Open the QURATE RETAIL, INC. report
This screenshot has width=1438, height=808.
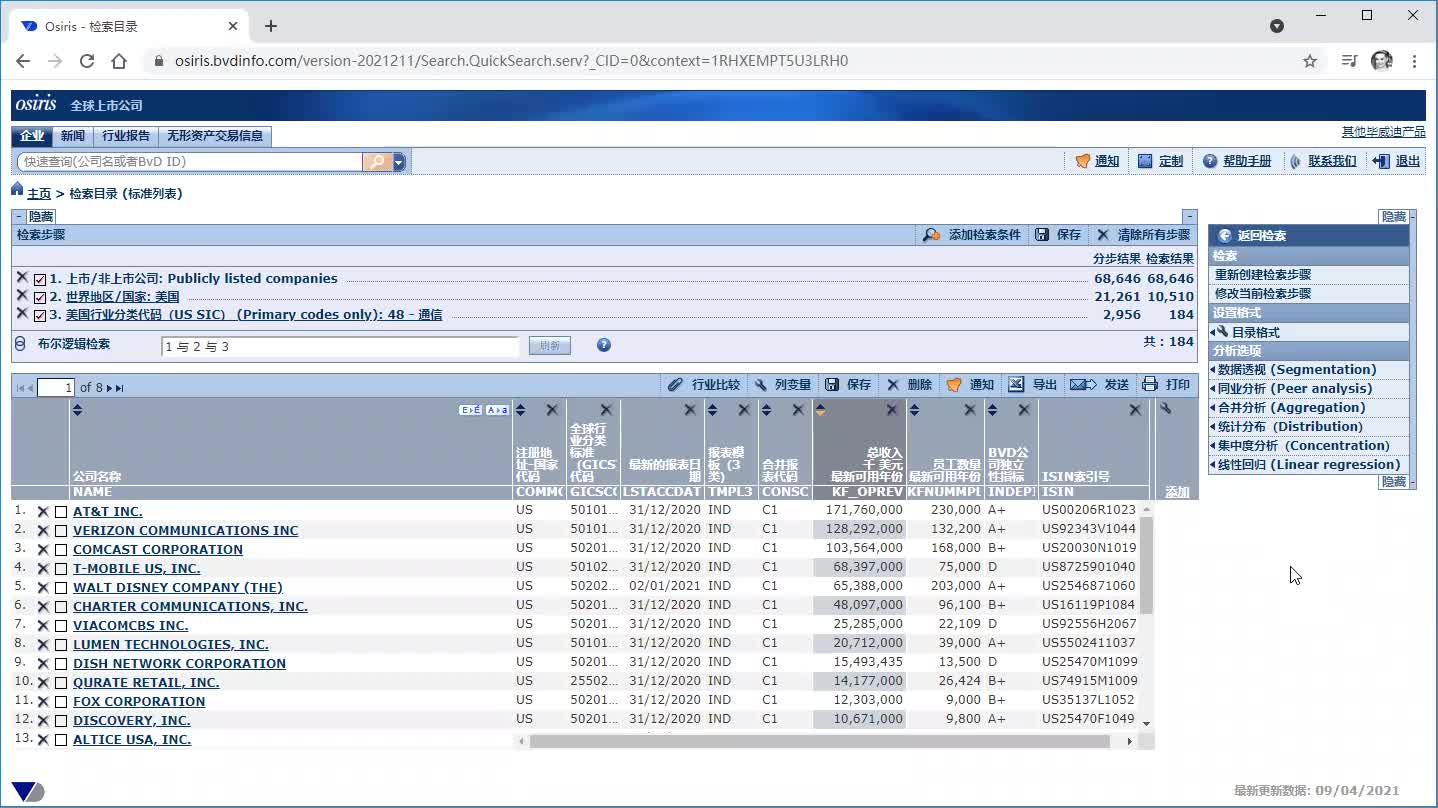click(x=146, y=682)
